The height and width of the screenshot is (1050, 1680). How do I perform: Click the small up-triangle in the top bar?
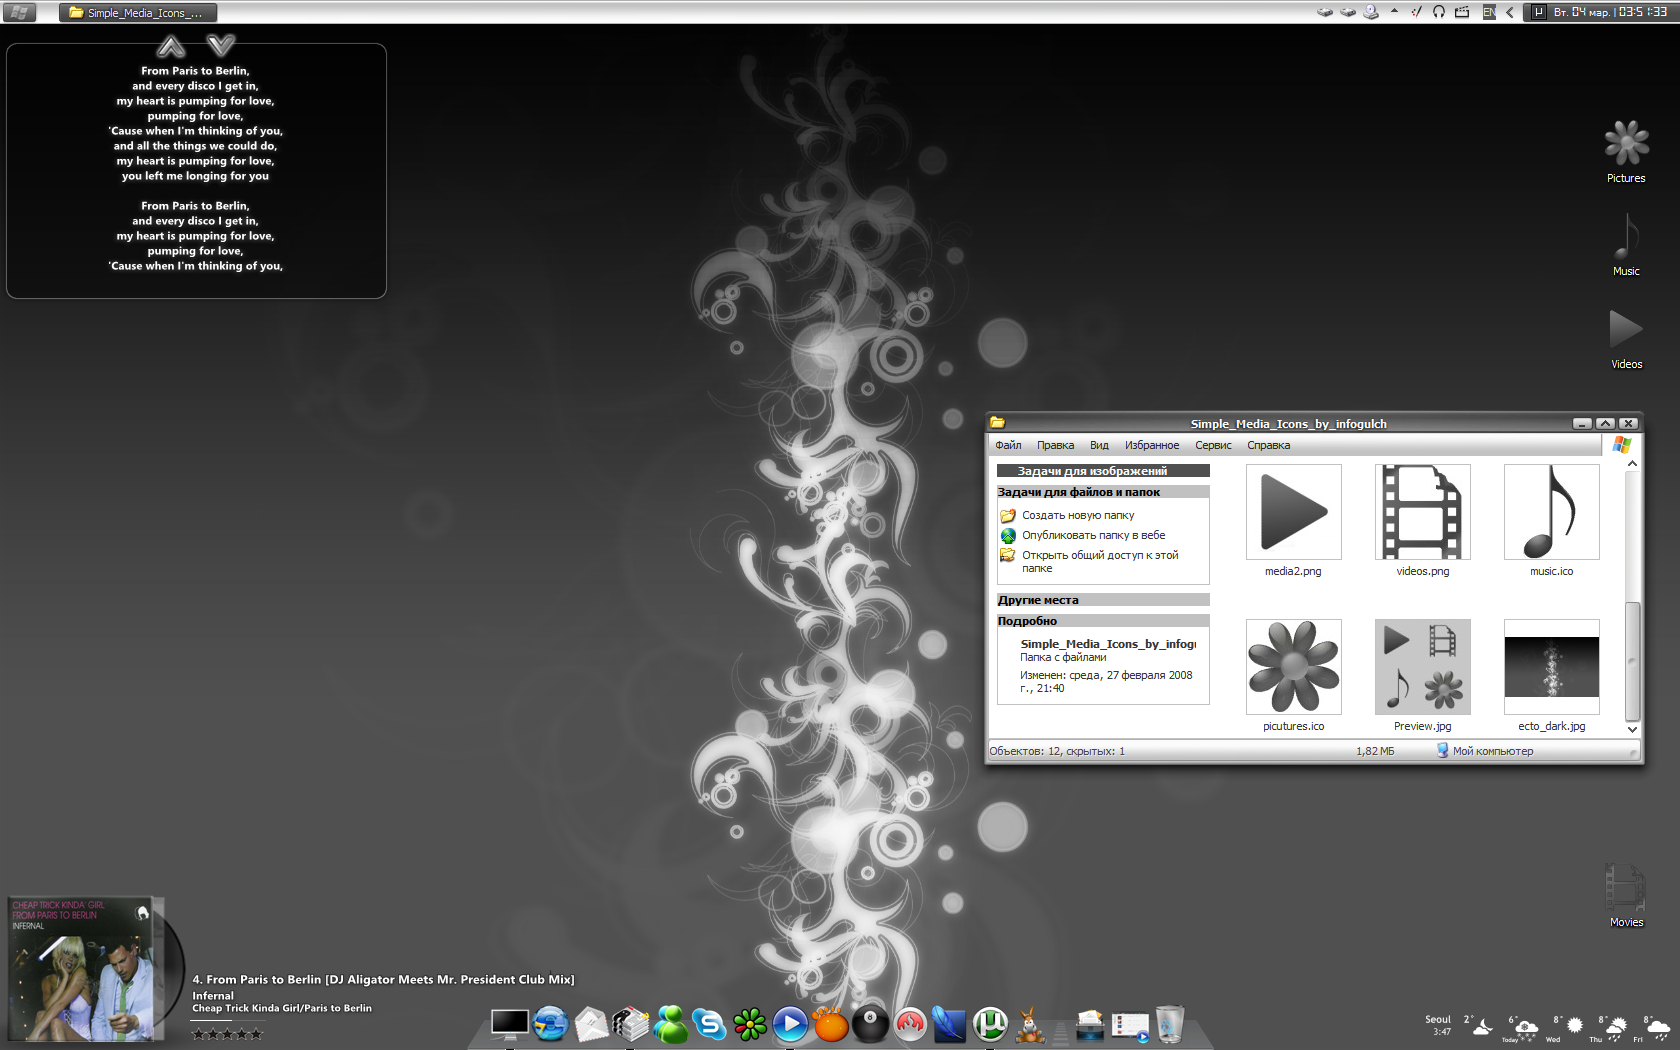[1394, 11]
